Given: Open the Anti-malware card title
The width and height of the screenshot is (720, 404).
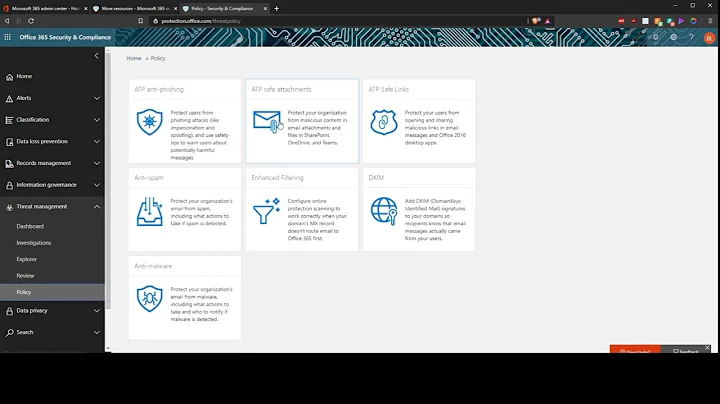Looking at the screenshot, I should click(153, 266).
